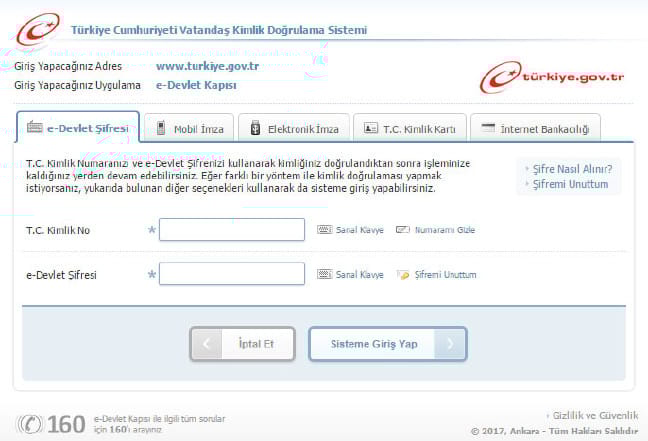Click the crescent emblem in the header
This screenshot has height=441, width=648.
(37, 27)
